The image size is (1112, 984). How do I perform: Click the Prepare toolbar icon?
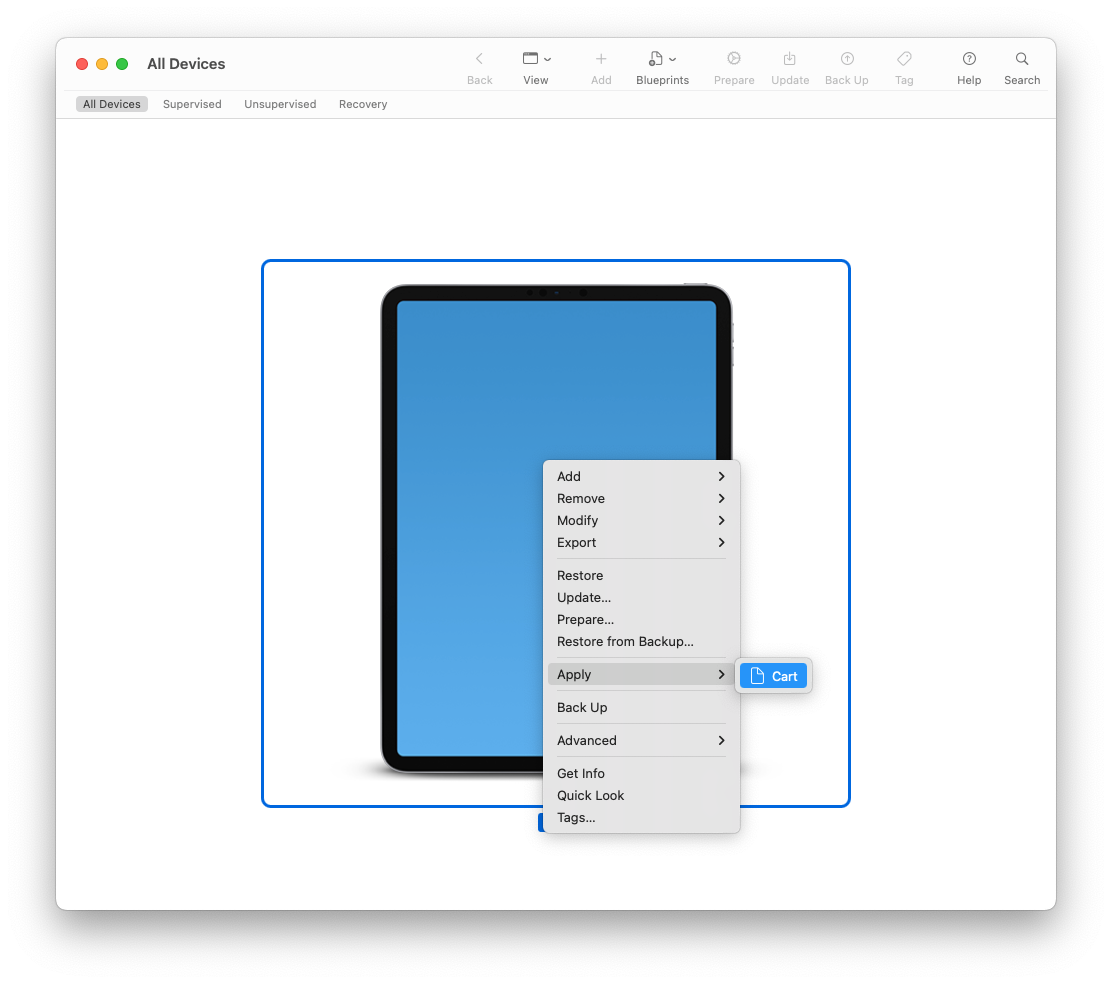(734, 59)
